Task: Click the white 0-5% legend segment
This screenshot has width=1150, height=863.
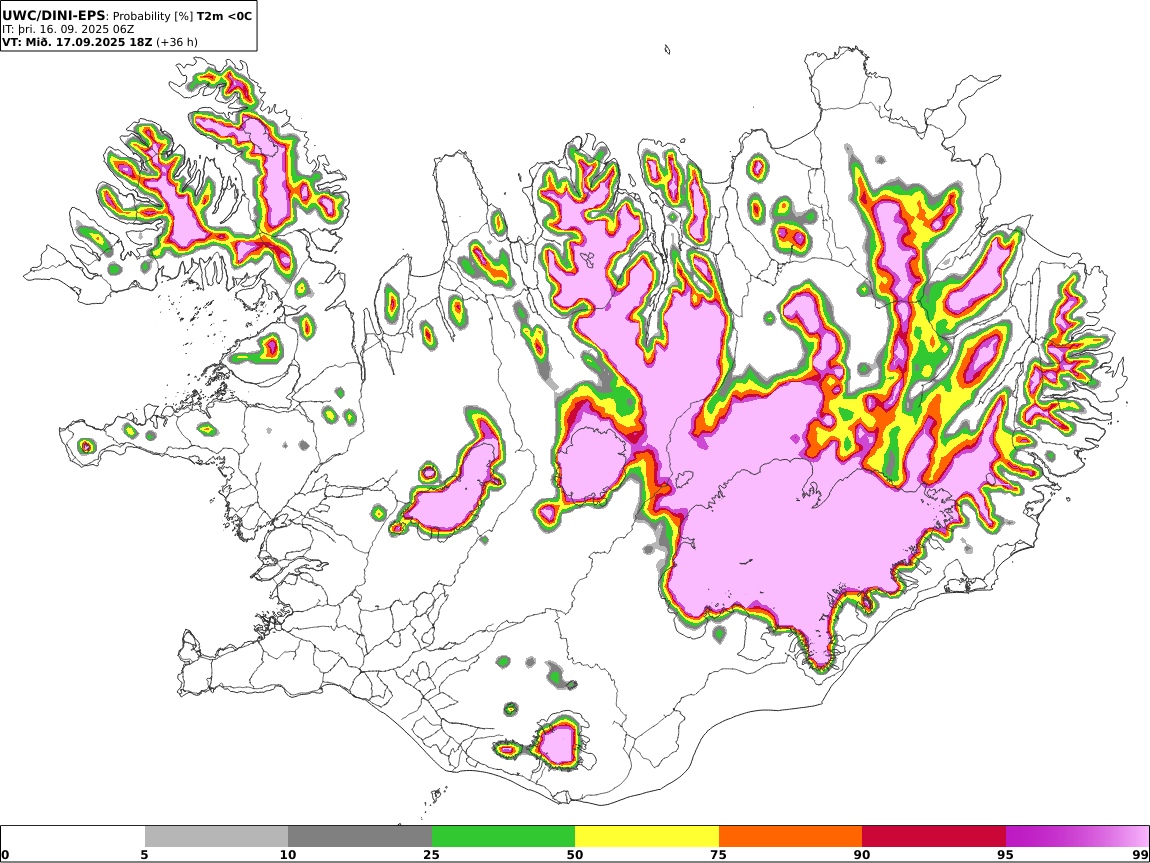Action: (x=73, y=837)
